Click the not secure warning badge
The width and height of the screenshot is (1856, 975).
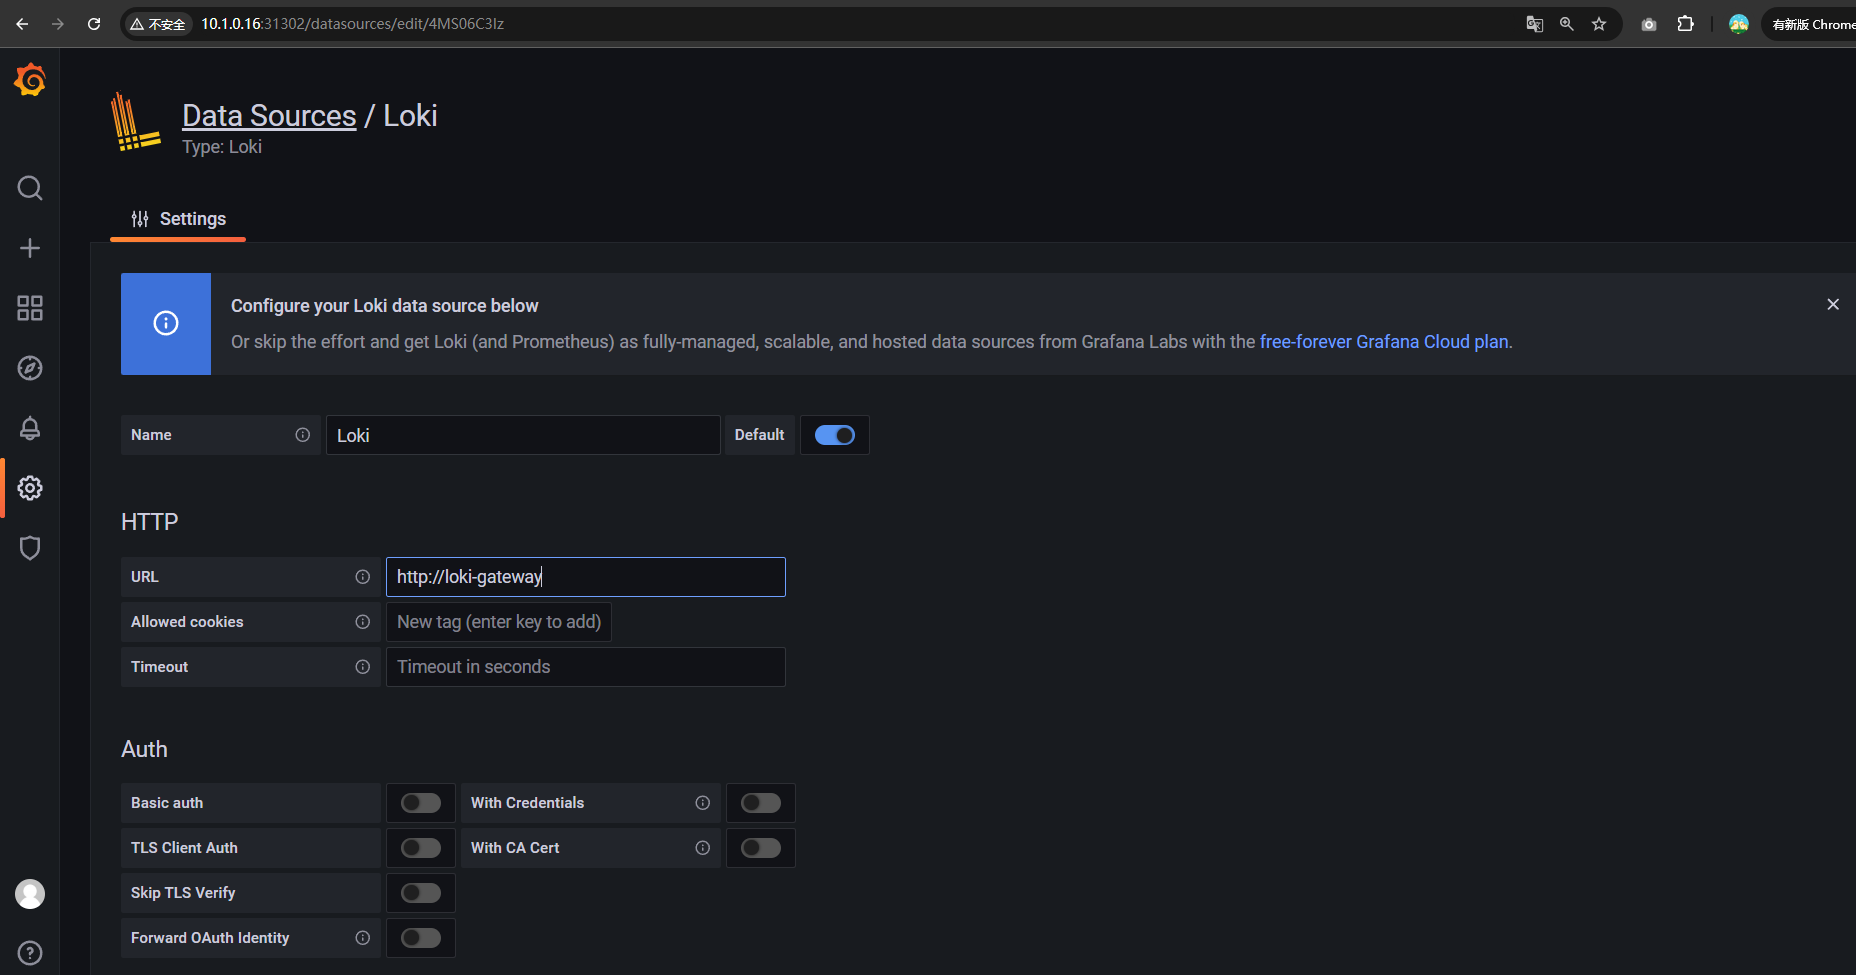[158, 24]
